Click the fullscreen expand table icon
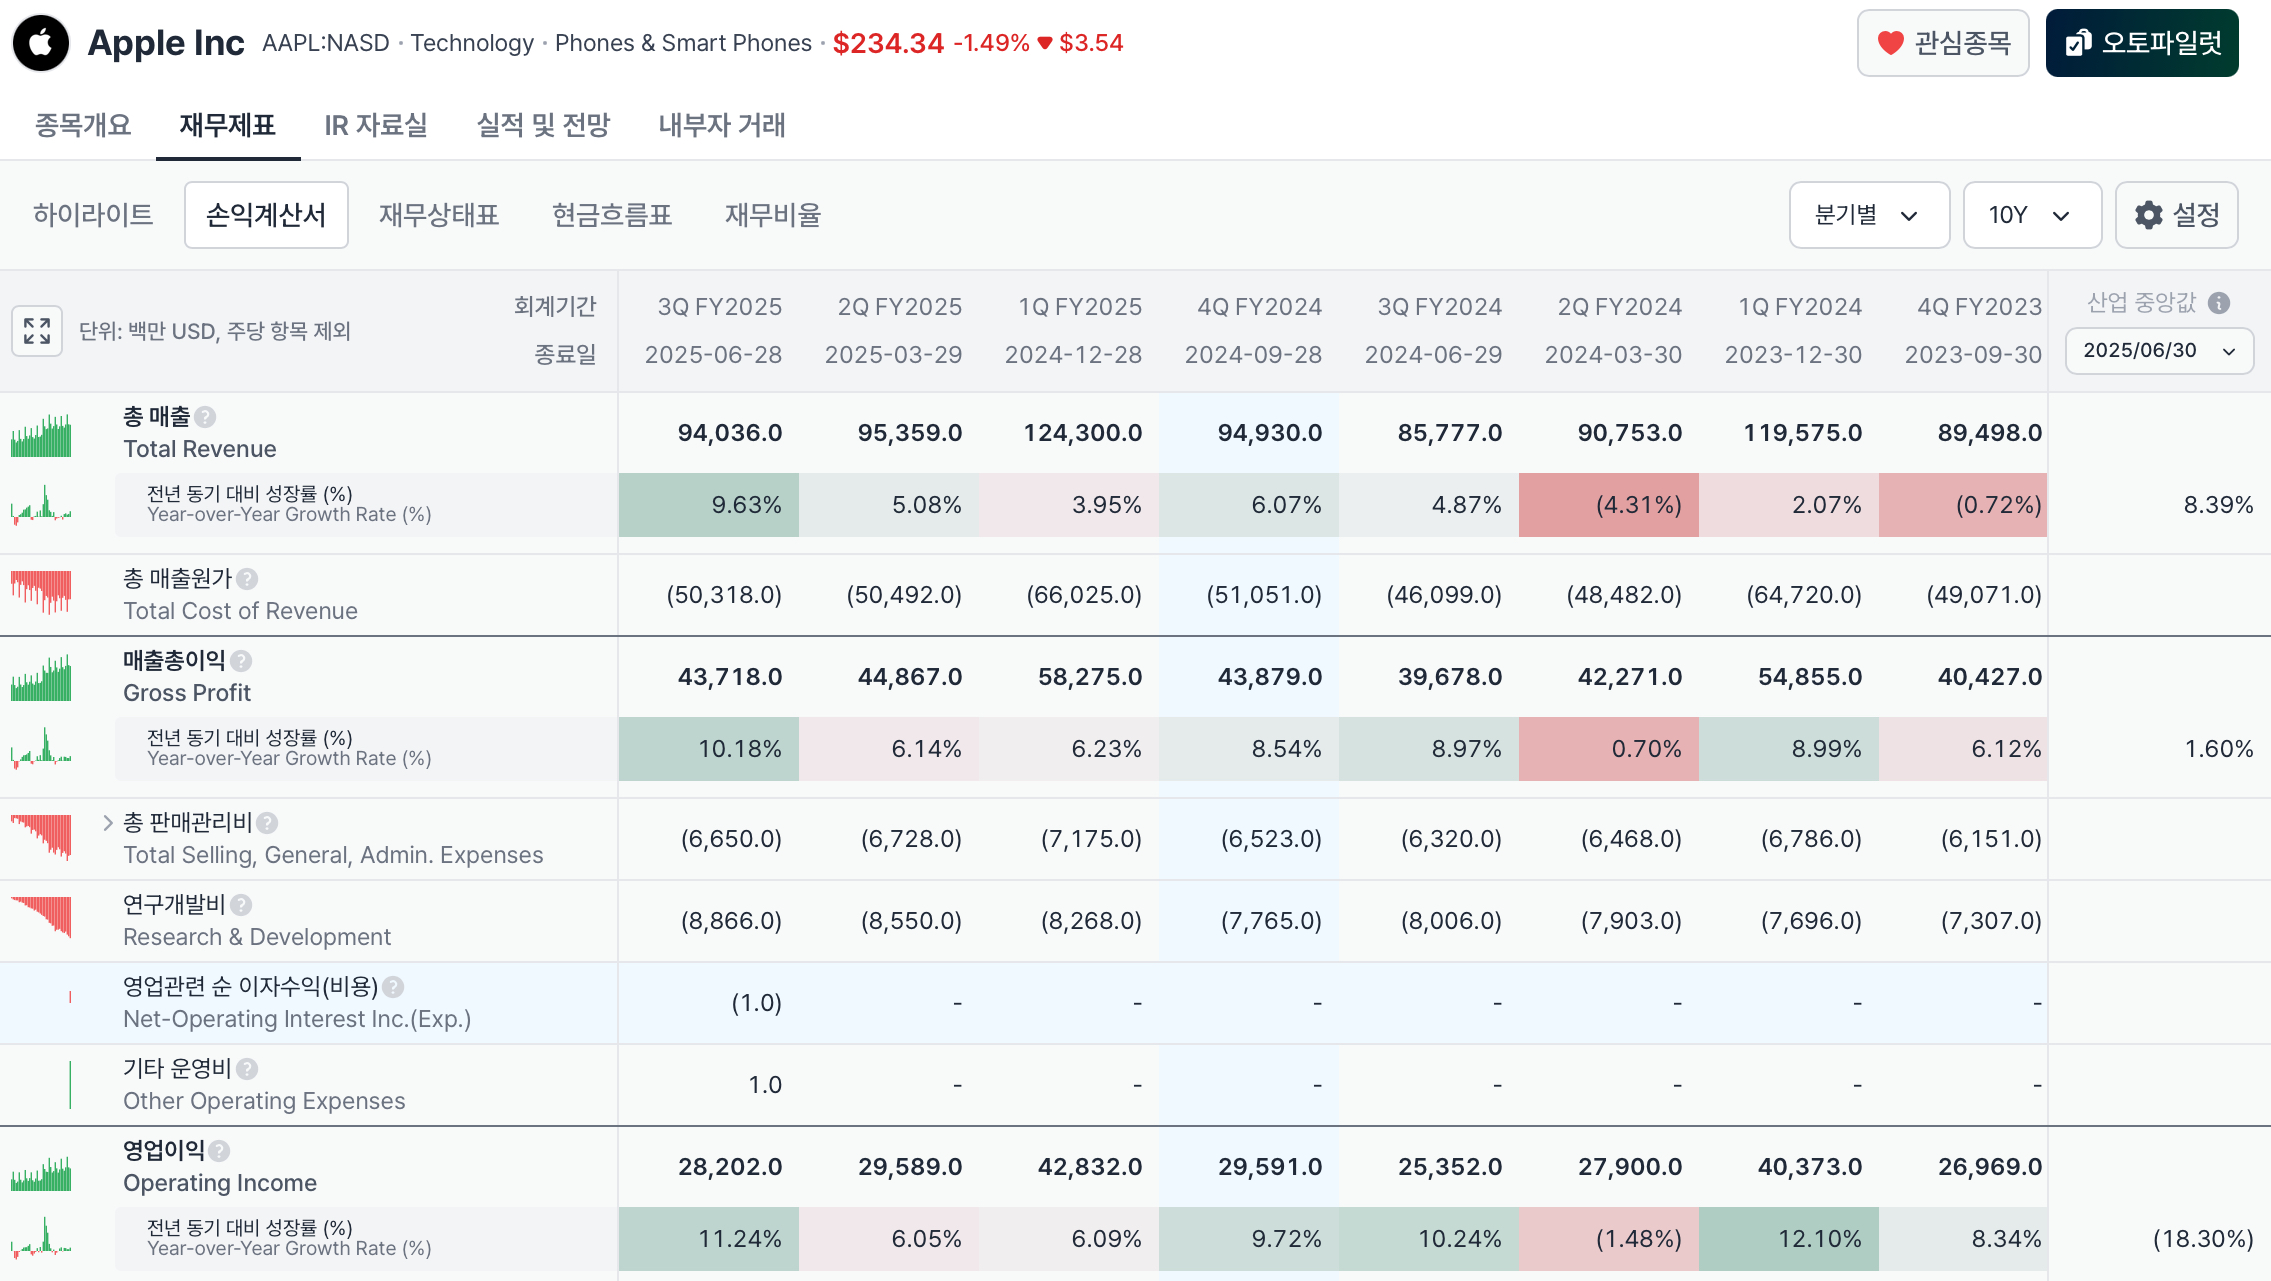The width and height of the screenshot is (2271, 1281). pos(37,331)
